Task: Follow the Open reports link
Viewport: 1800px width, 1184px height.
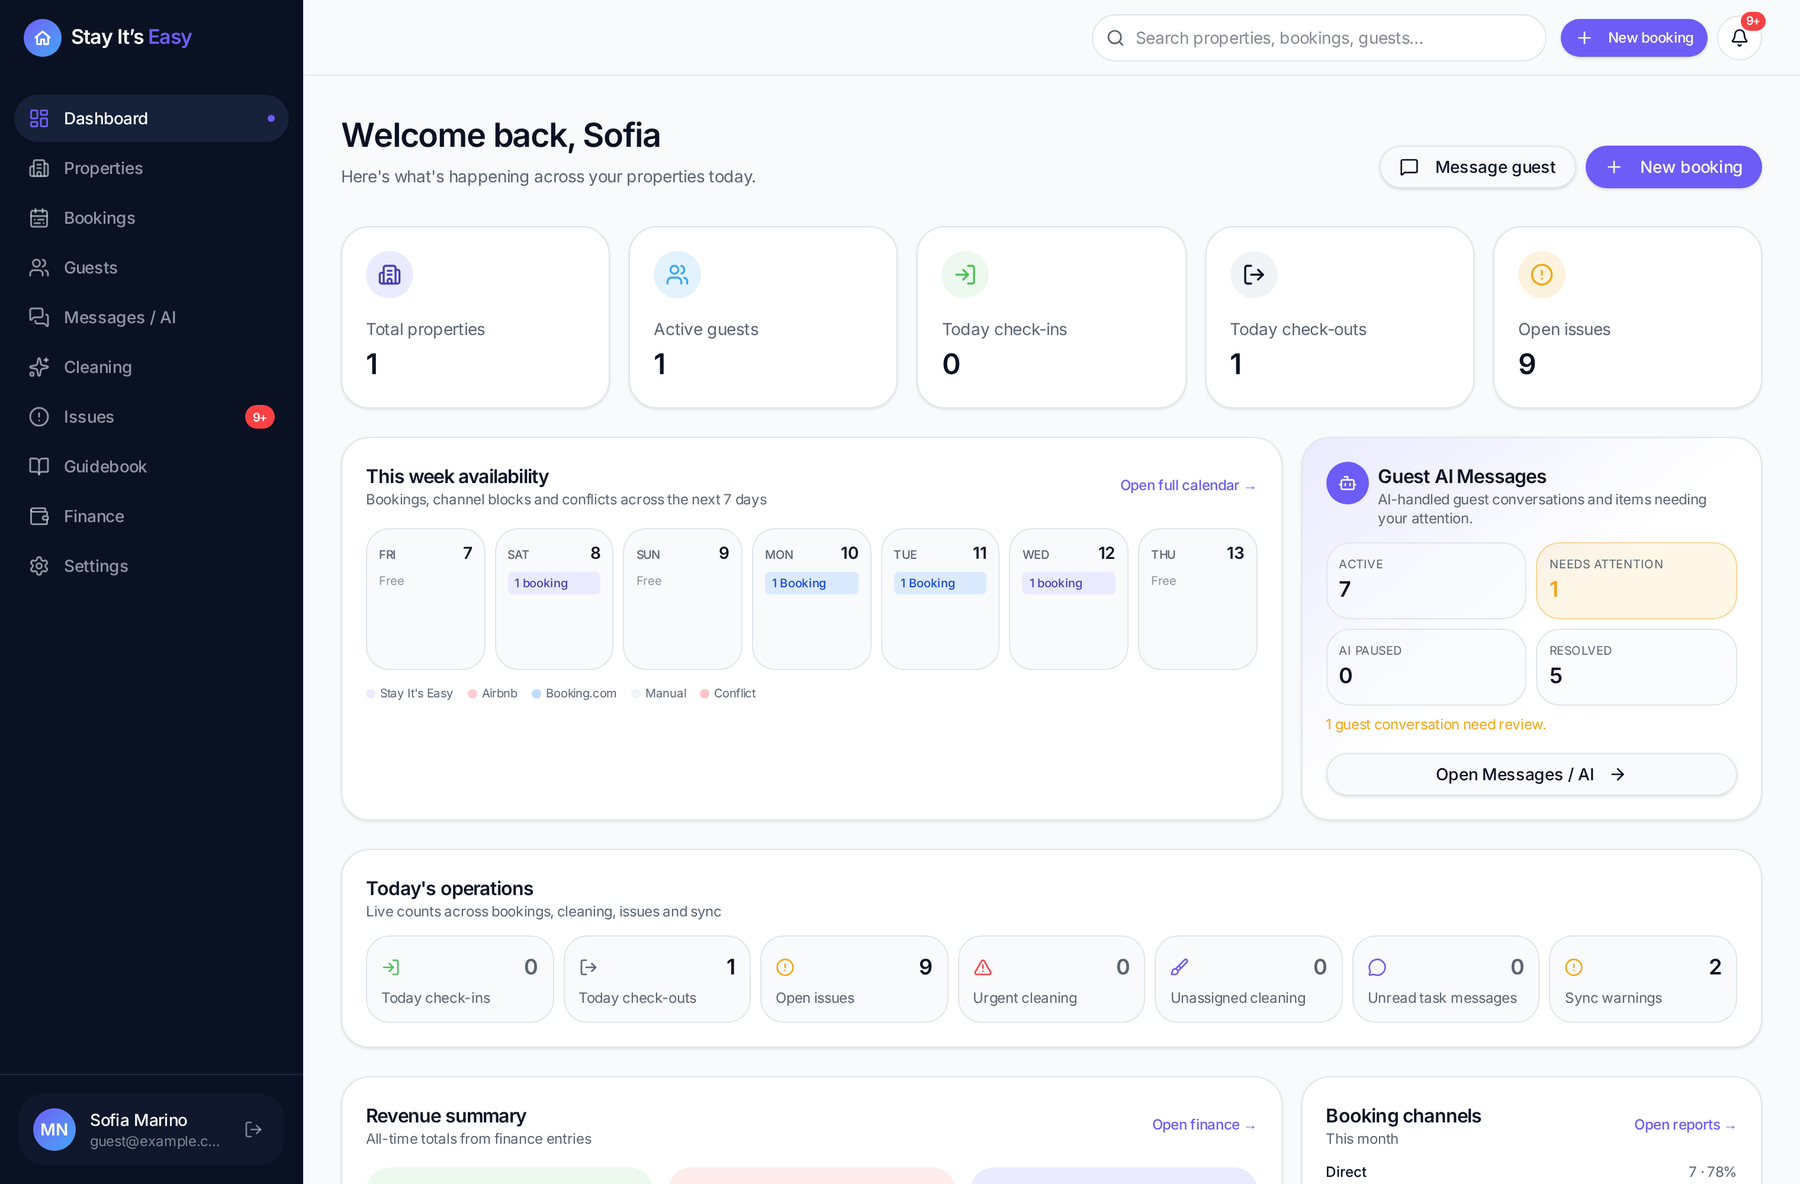Action: [x=1684, y=1125]
